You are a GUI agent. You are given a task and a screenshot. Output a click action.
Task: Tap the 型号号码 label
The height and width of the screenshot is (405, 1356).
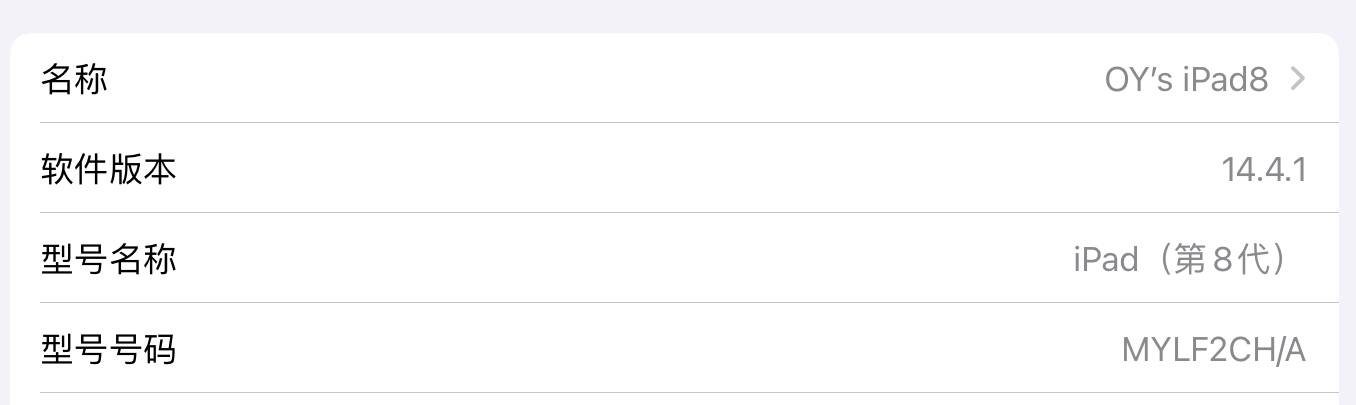[108, 349]
